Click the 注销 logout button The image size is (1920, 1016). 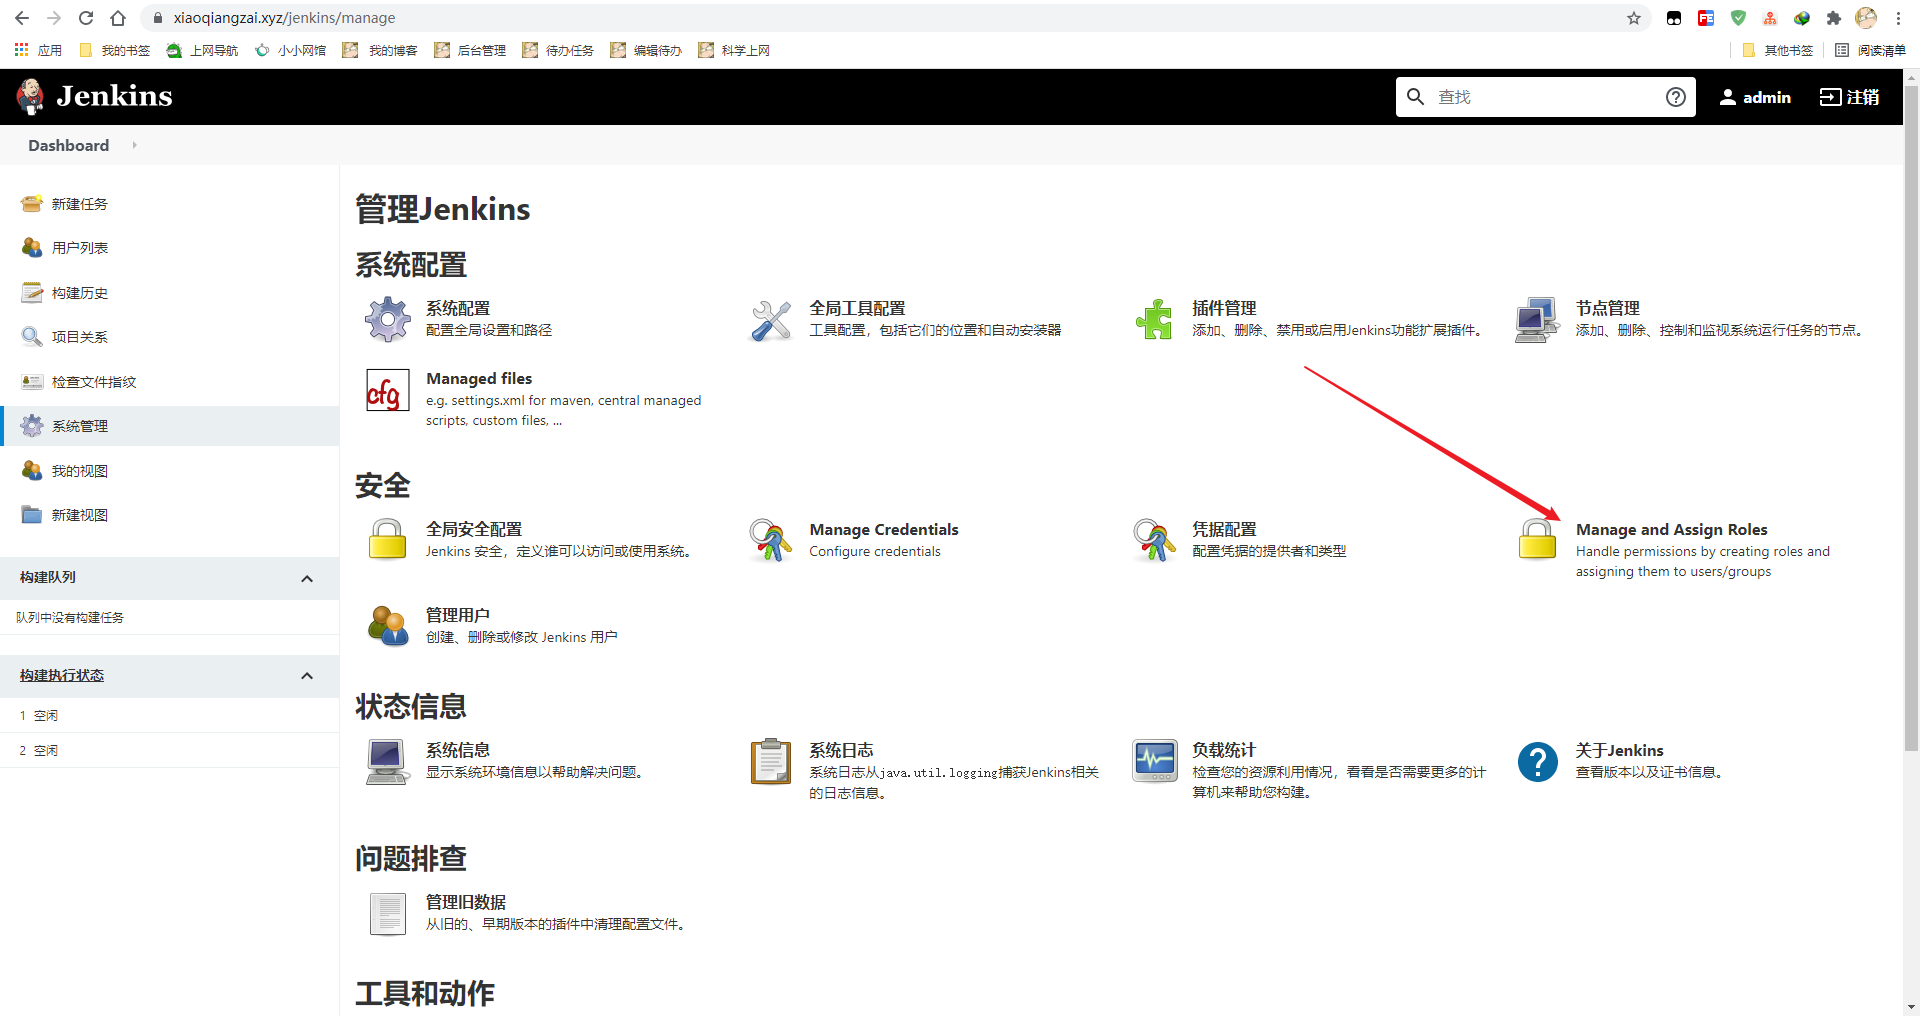pos(1849,97)
